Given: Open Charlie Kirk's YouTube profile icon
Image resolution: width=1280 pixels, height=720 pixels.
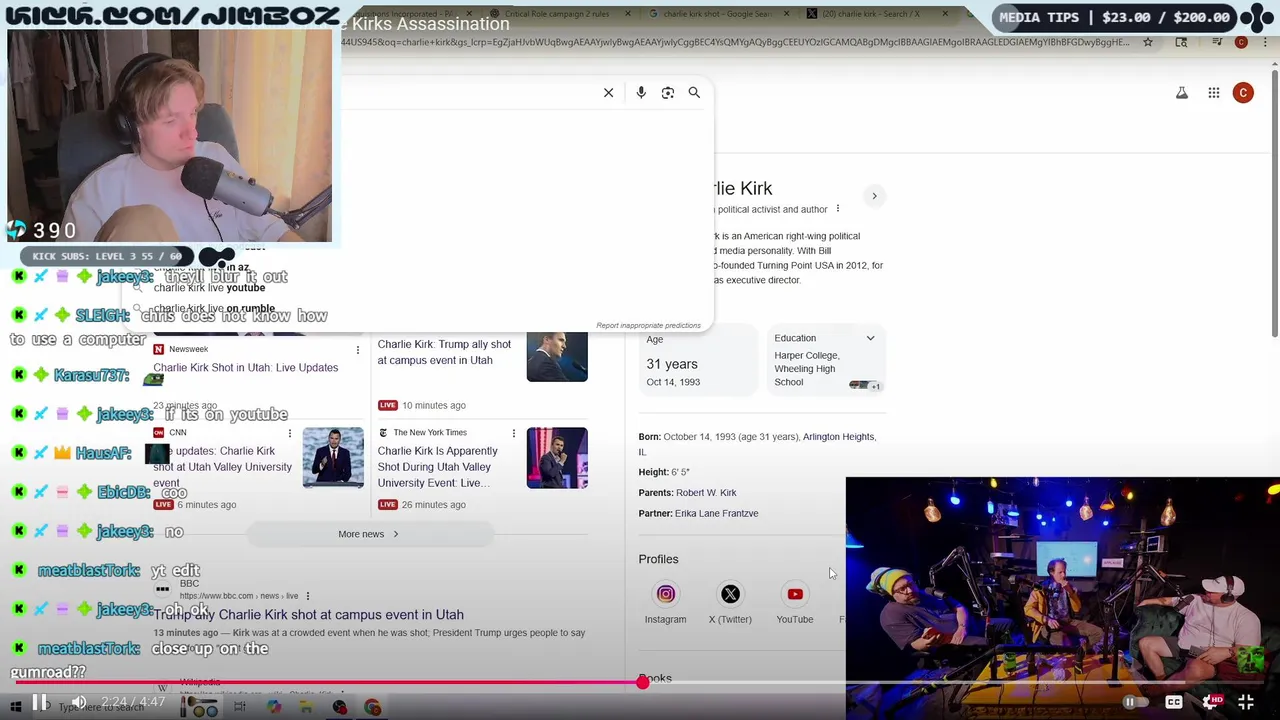Looking at the screenshot, I should click(795, 594).
